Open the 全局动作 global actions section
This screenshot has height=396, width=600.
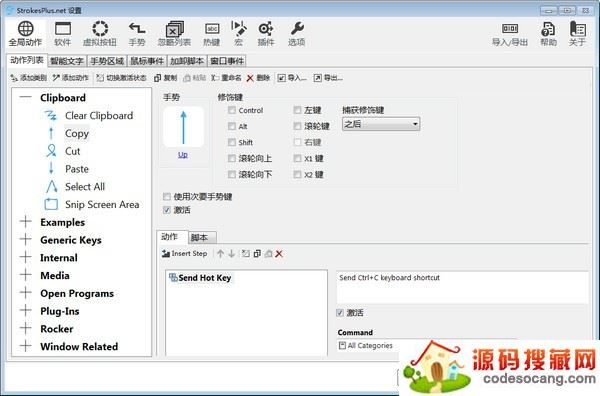(x=25, y=34)
